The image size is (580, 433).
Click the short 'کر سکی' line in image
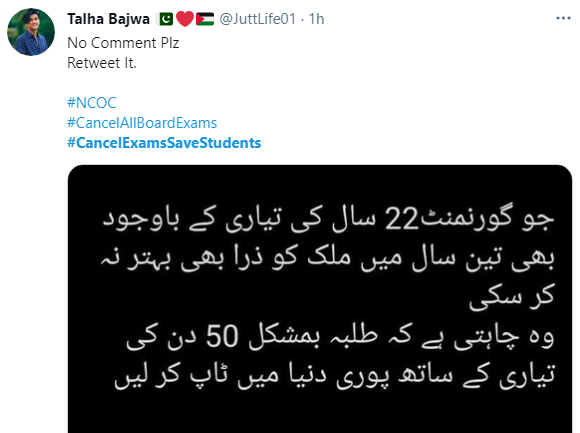[512, 296]
